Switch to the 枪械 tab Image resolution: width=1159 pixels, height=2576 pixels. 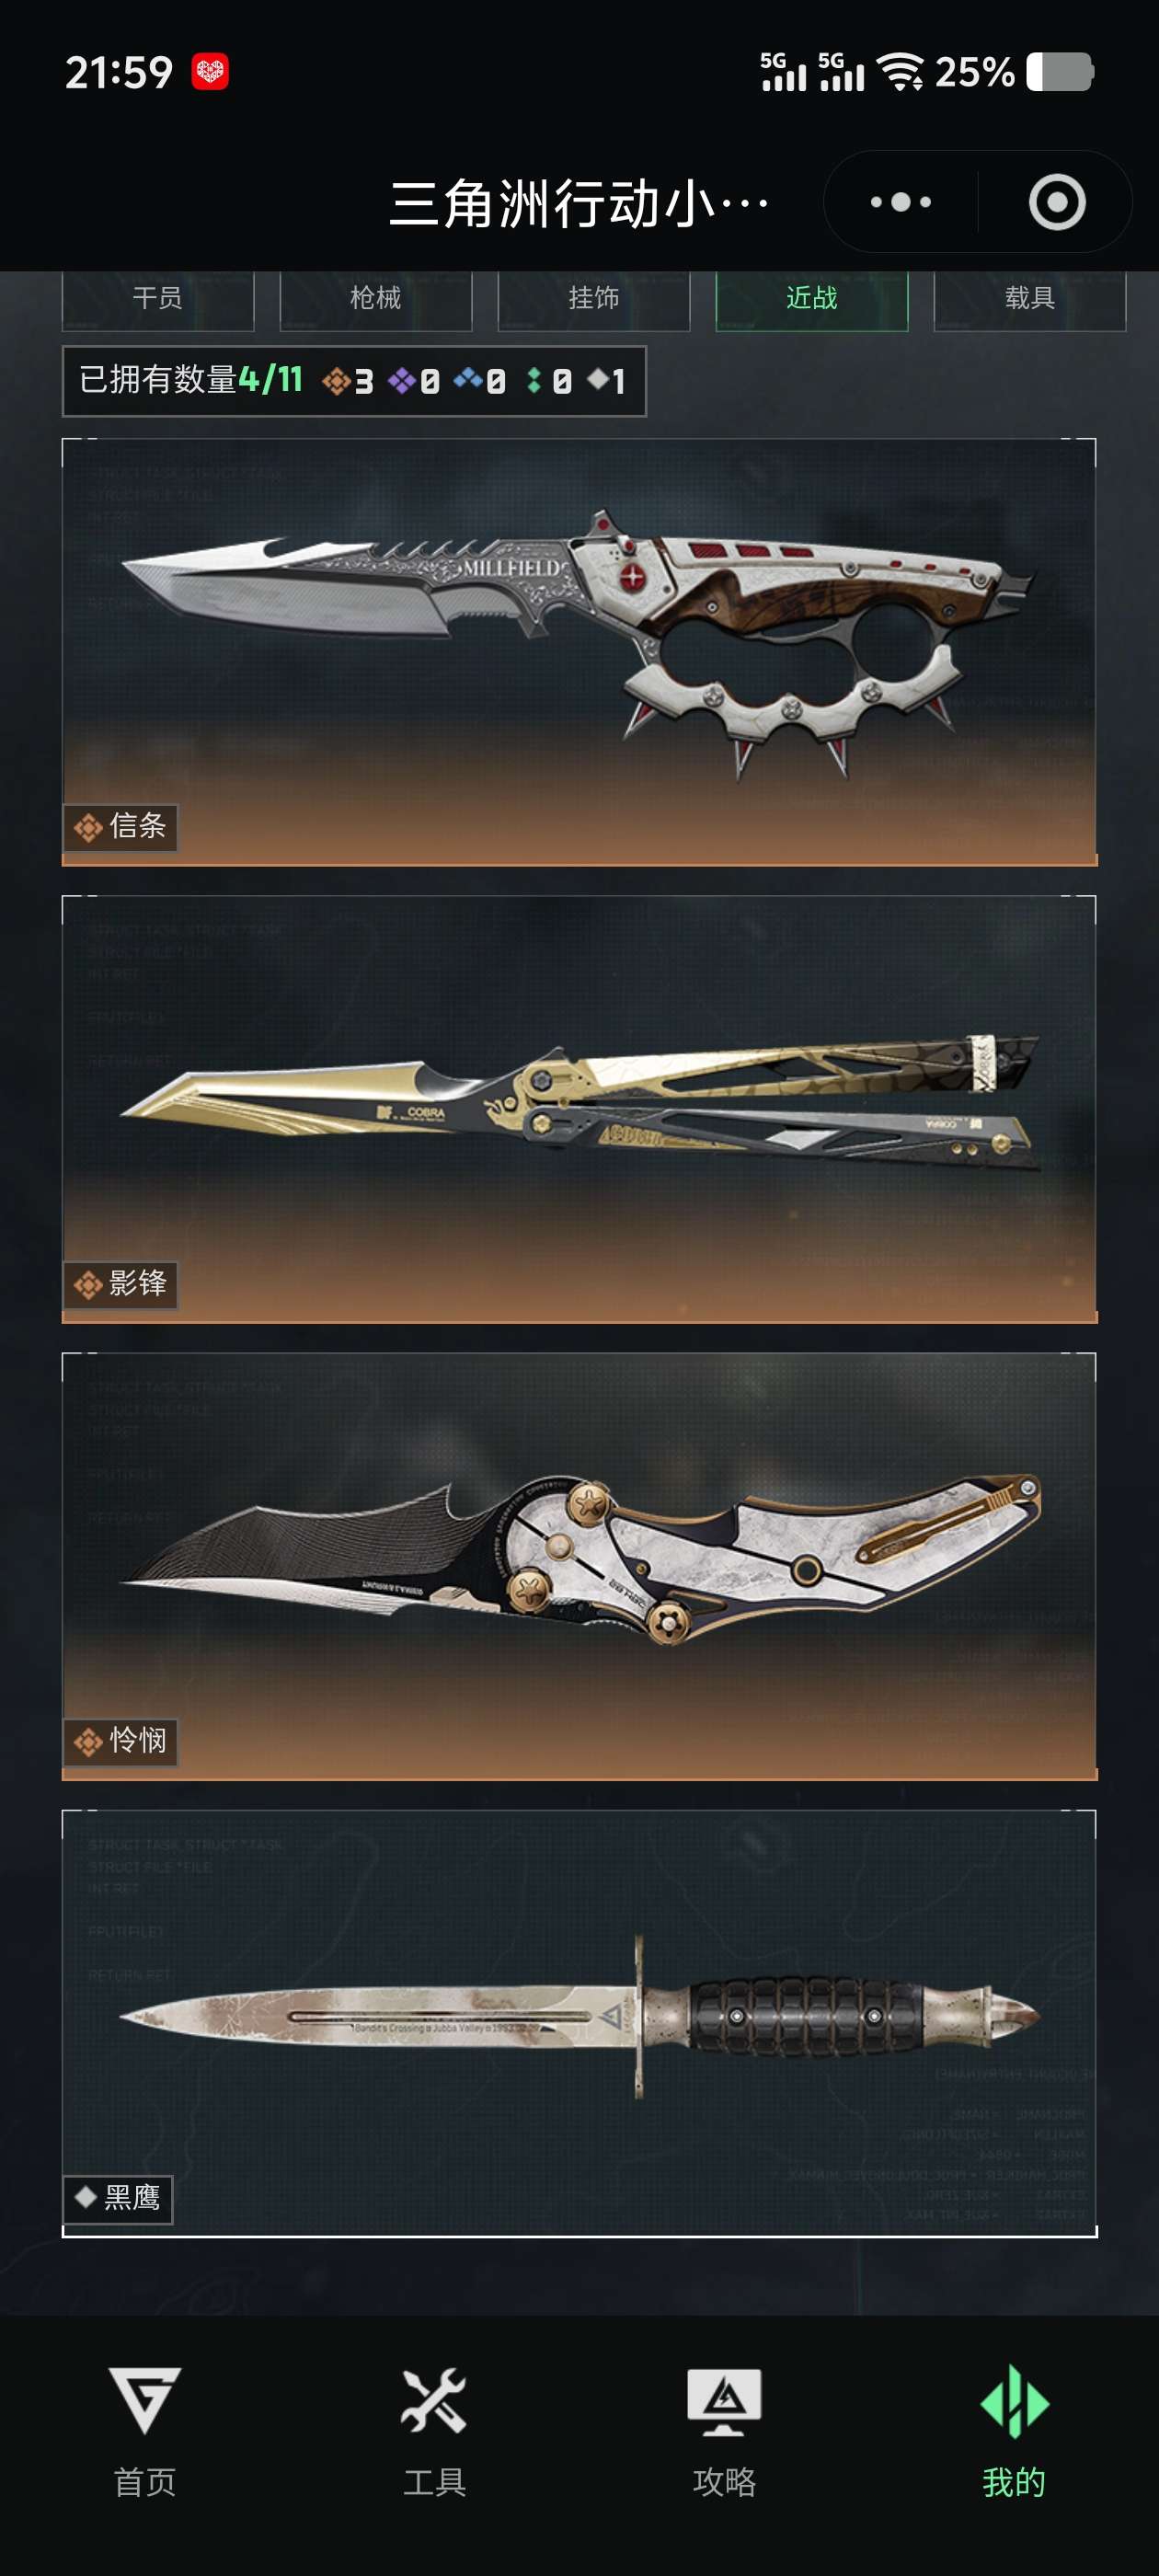point(376,298)
